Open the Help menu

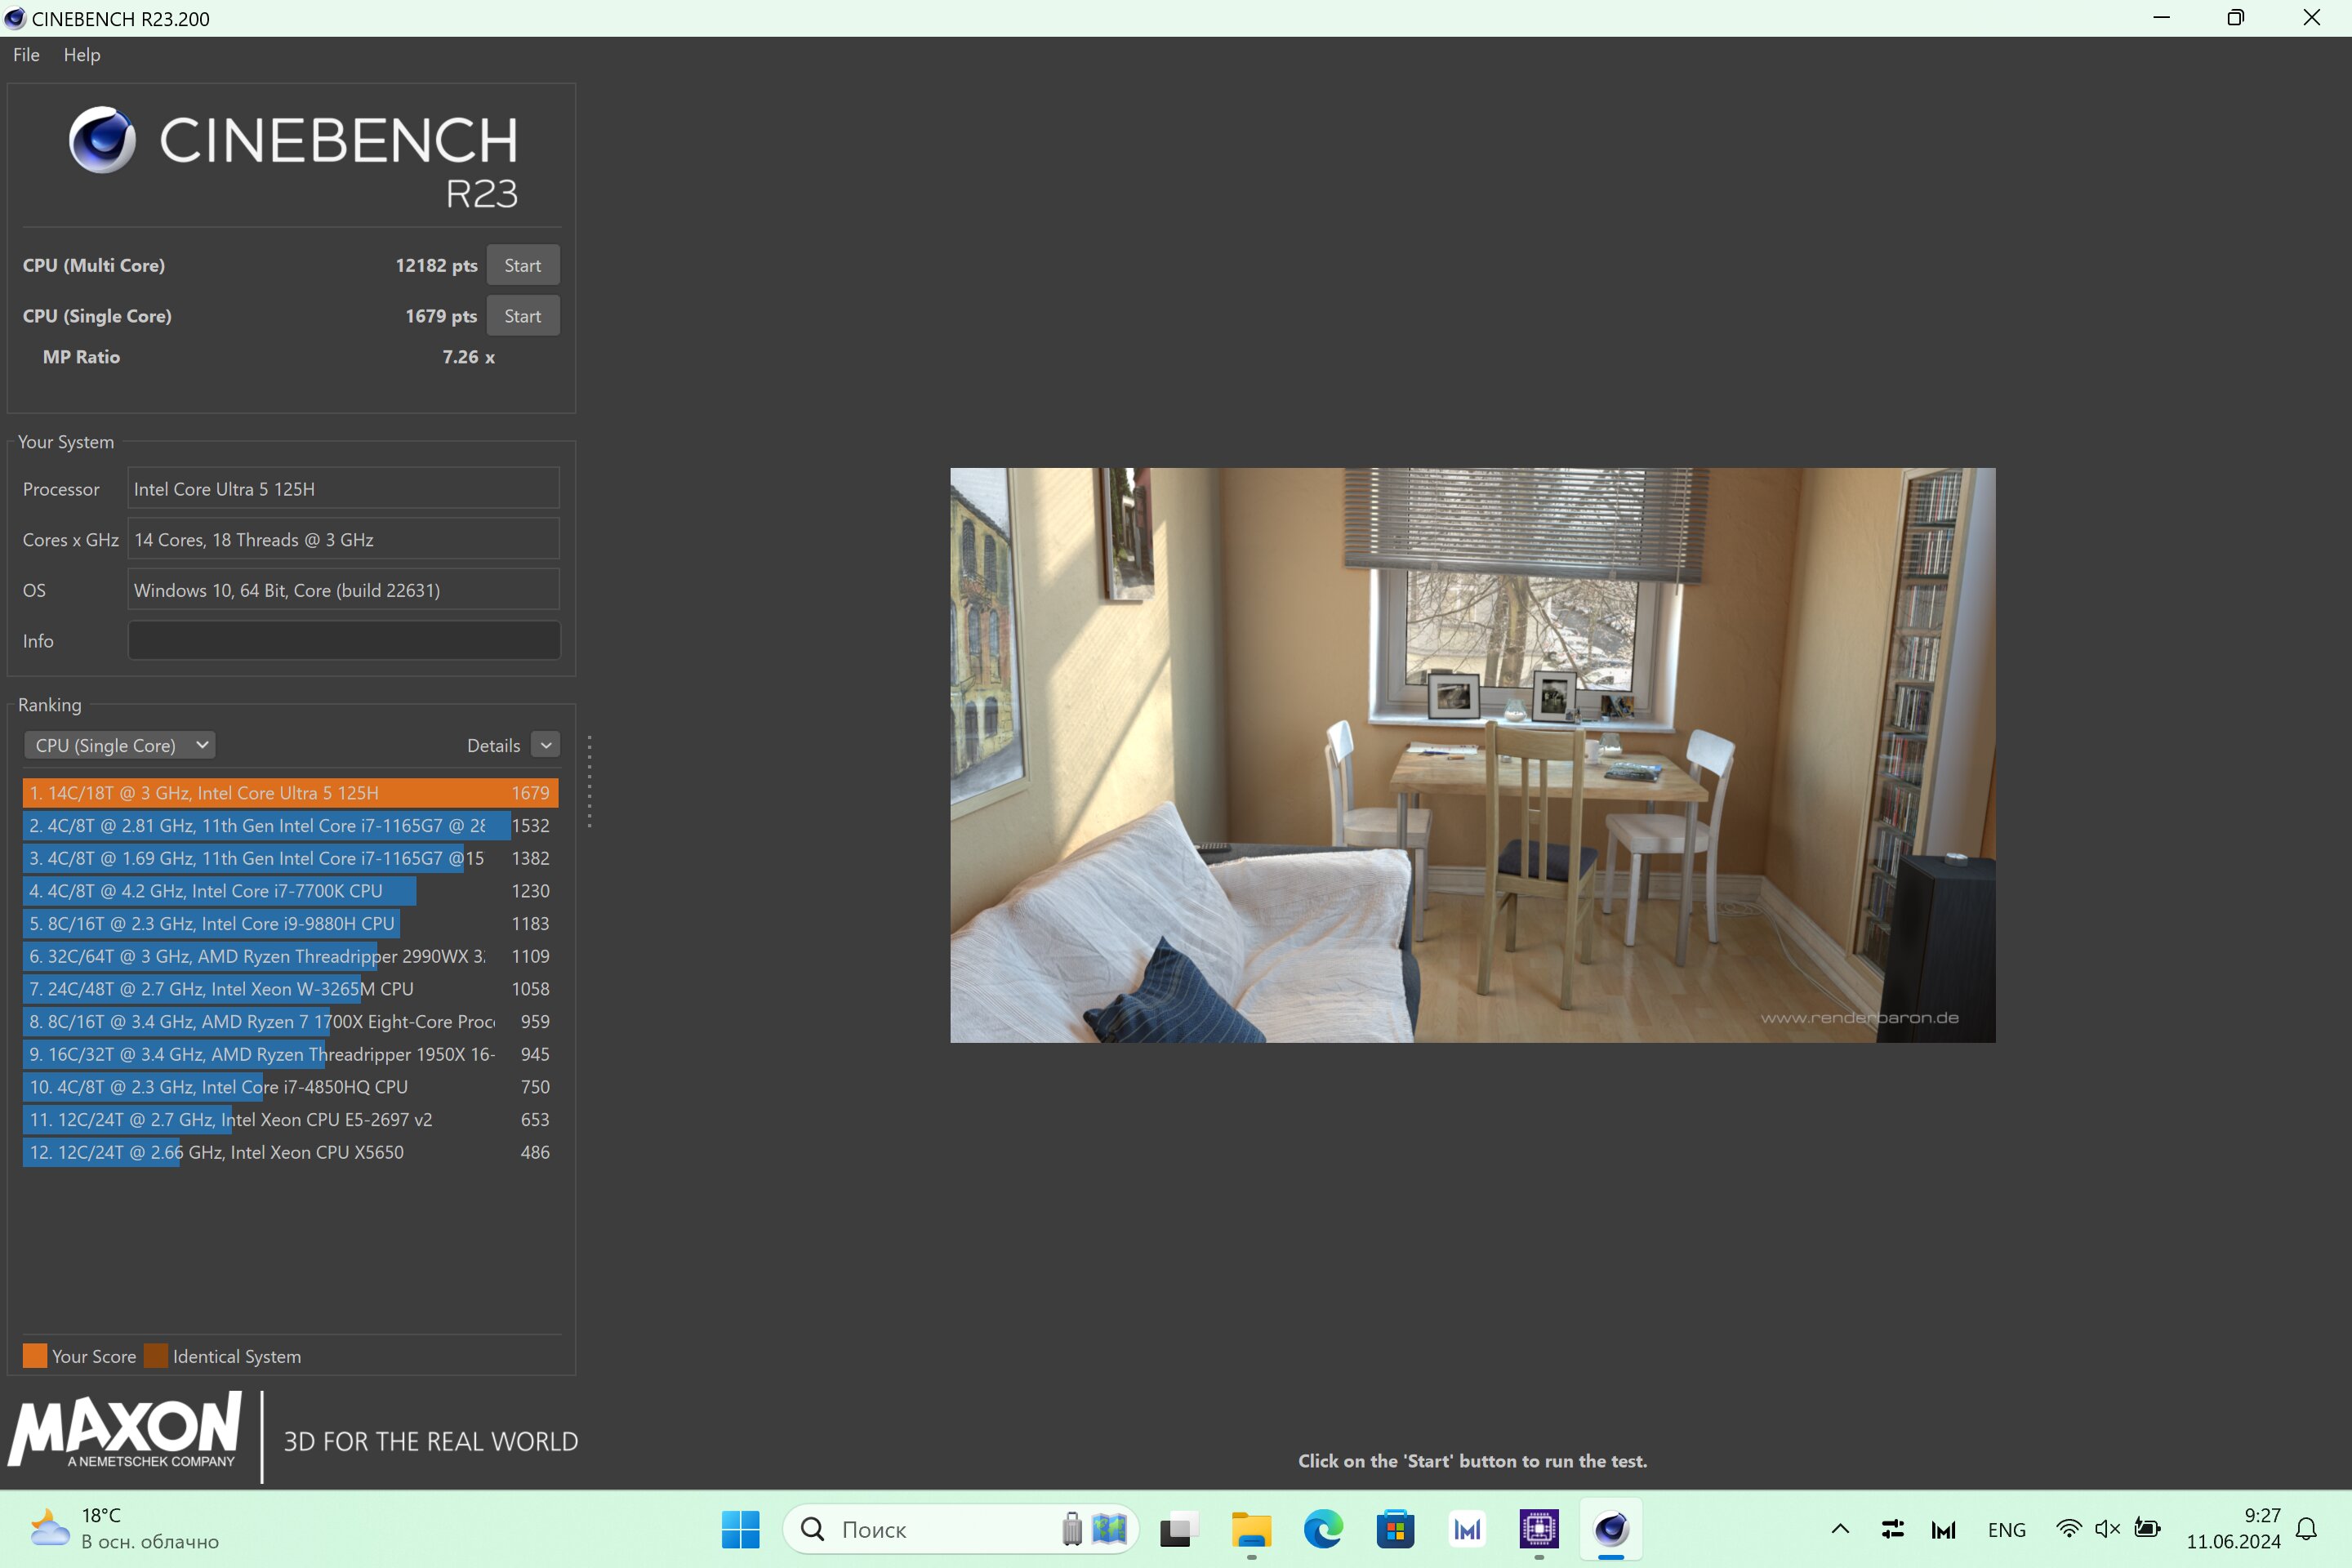(82, 55)
